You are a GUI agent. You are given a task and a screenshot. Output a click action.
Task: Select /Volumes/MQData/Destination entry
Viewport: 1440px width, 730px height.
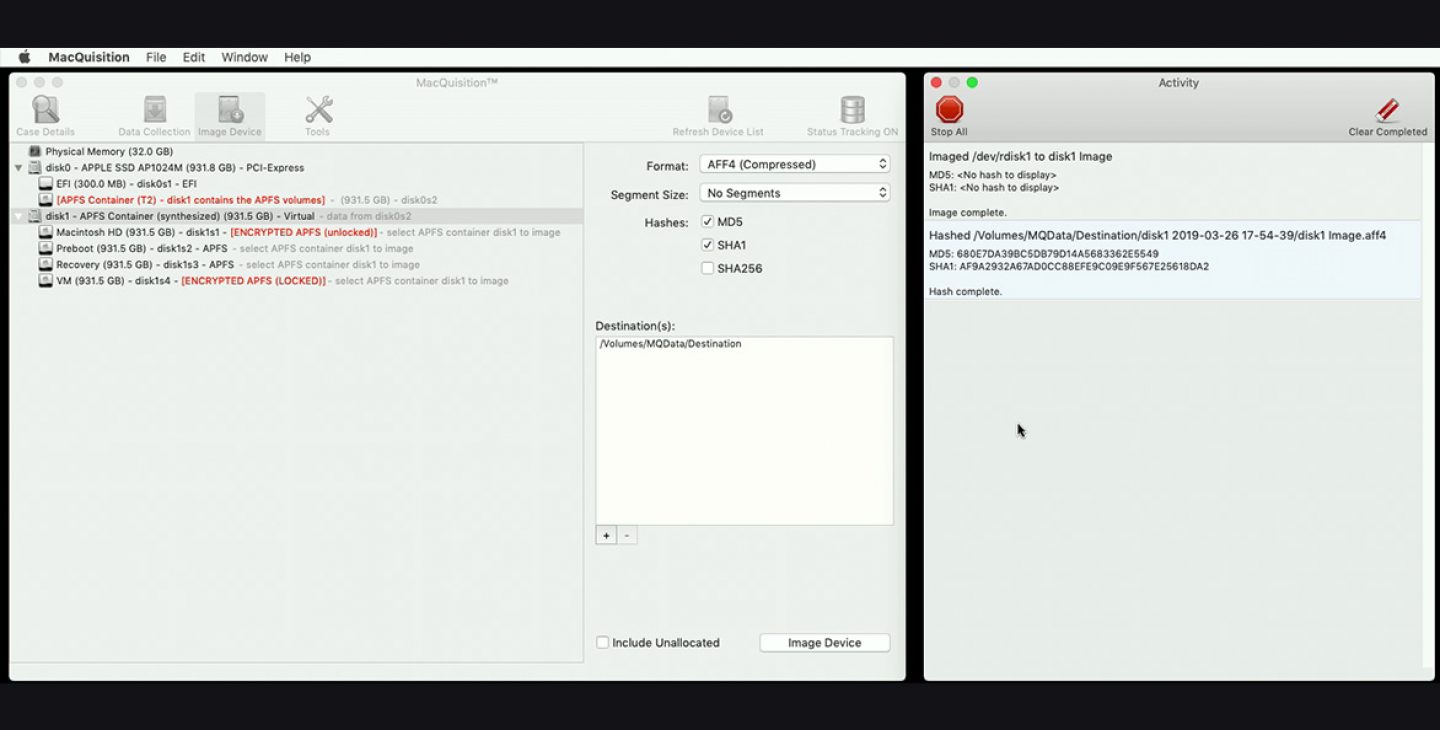[744, 344]
